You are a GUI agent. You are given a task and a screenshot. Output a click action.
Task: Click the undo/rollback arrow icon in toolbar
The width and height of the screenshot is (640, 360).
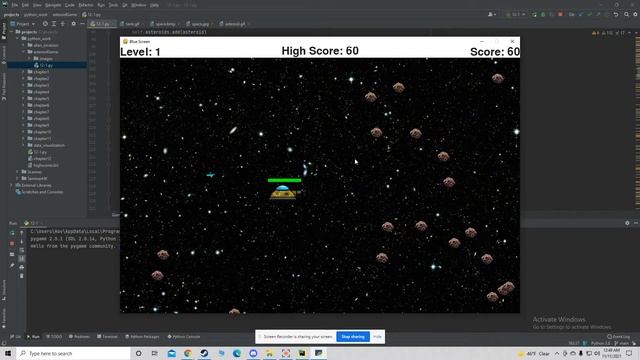[616, 14]
